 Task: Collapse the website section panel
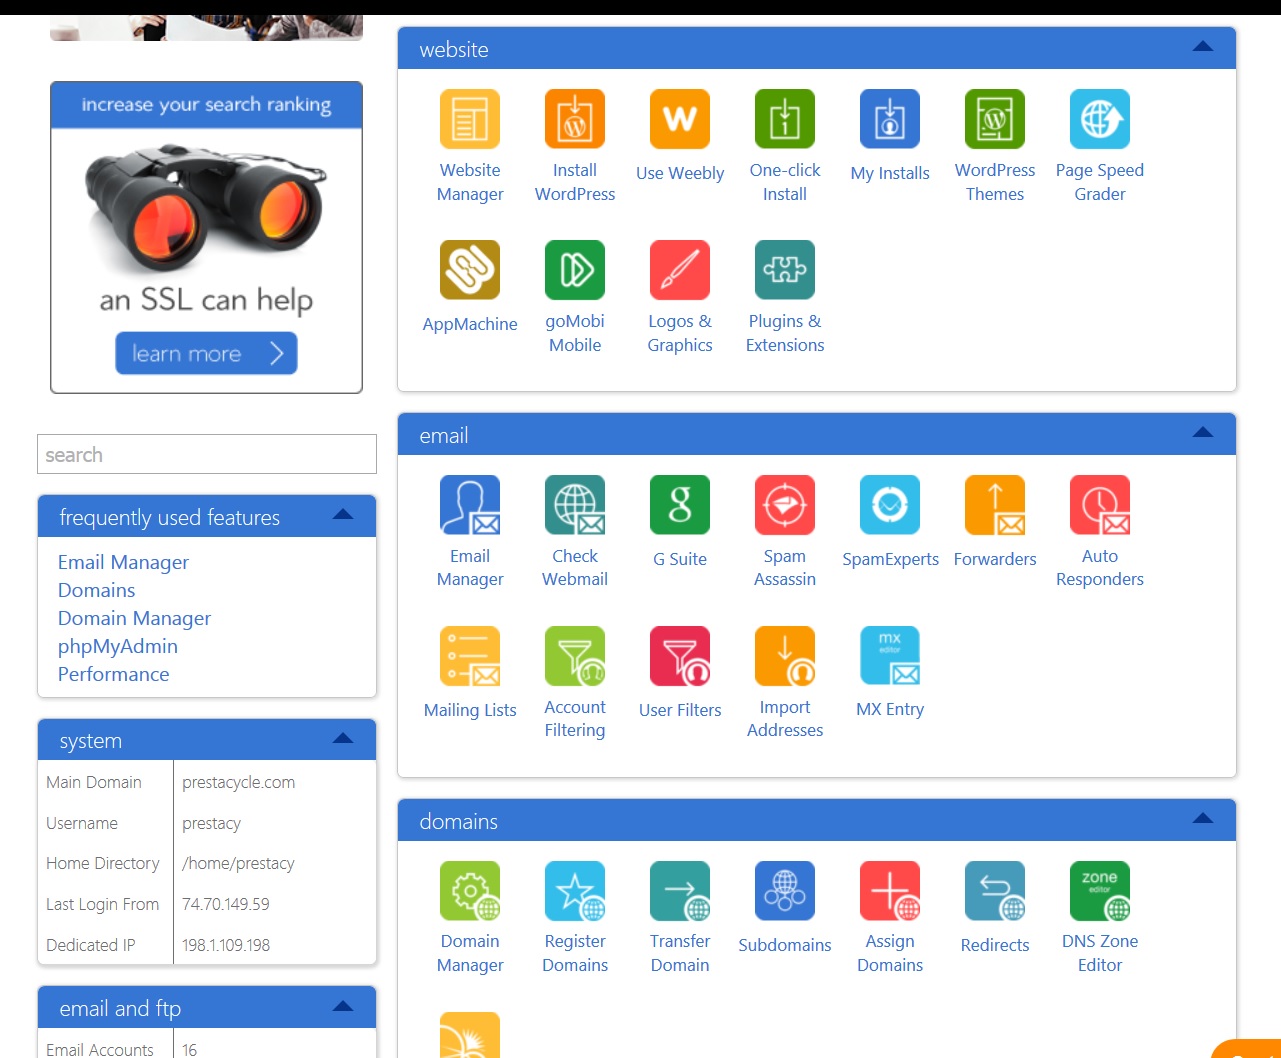[1203, 47]
